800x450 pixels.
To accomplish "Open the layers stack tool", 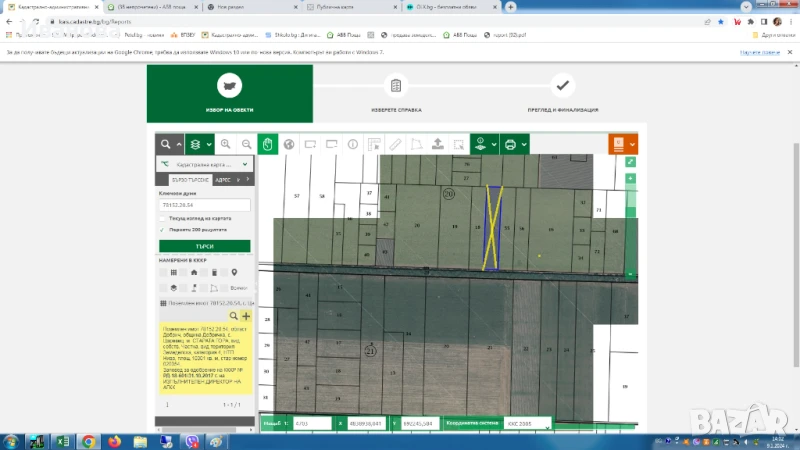I will [196, 144].
